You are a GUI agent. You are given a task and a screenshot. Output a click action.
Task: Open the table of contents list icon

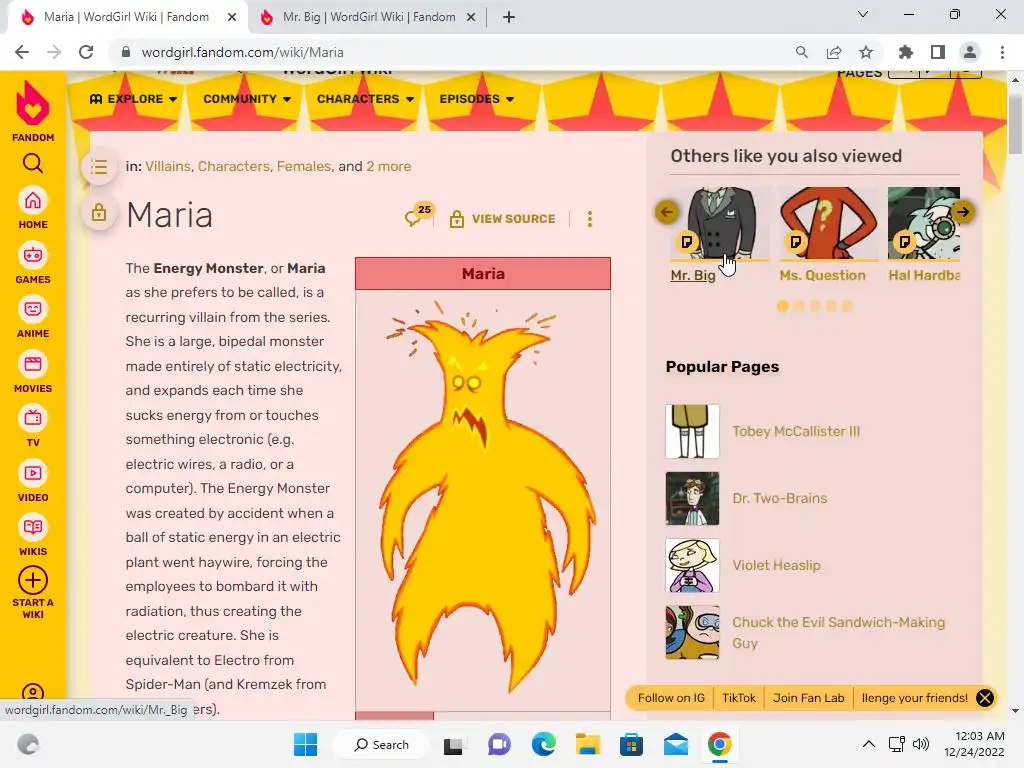point(99,167)
